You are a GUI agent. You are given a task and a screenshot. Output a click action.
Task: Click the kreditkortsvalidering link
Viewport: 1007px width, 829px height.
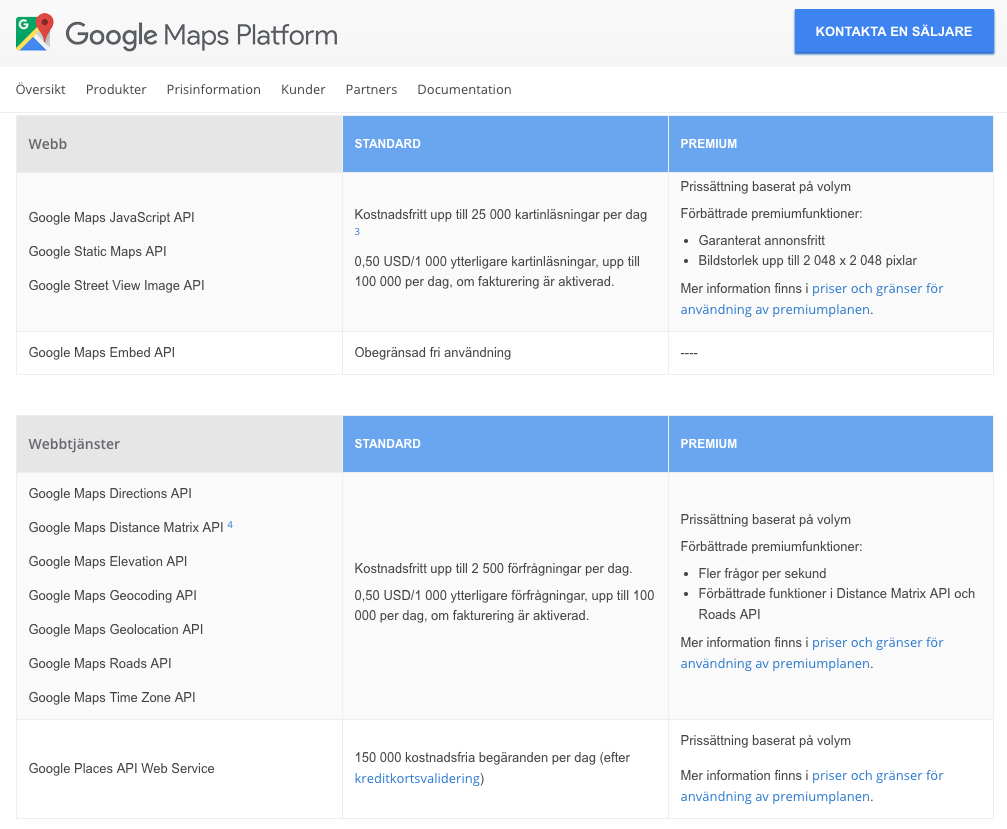click(x=417, y=778)
